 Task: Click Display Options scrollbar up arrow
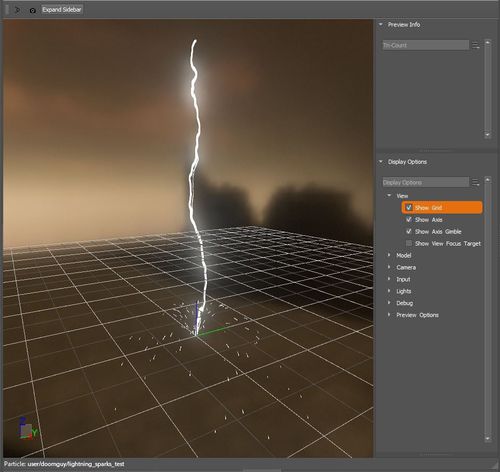click(488, 180)
